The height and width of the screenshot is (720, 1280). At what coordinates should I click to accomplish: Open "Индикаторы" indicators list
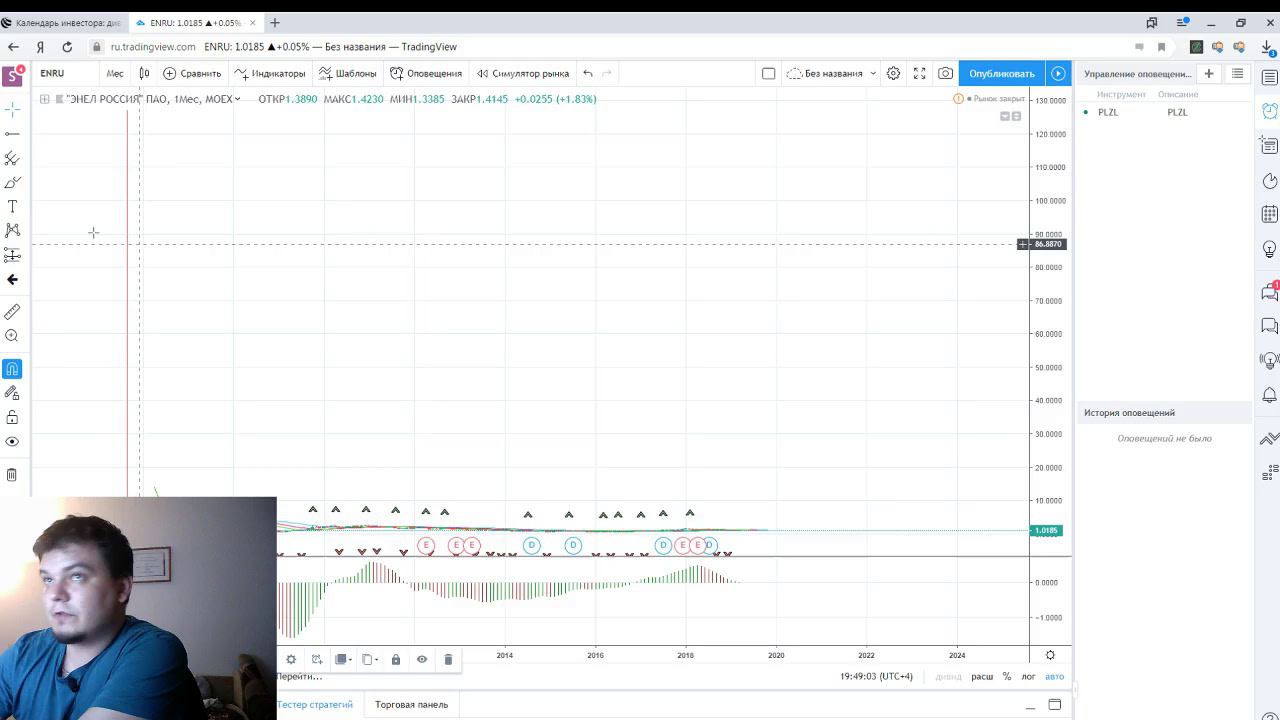coord(270,73)
